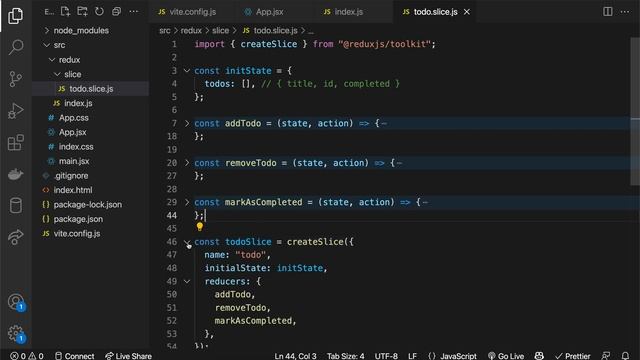
Task: Open the Live Share activity bar icon
Action: (16, 237)
